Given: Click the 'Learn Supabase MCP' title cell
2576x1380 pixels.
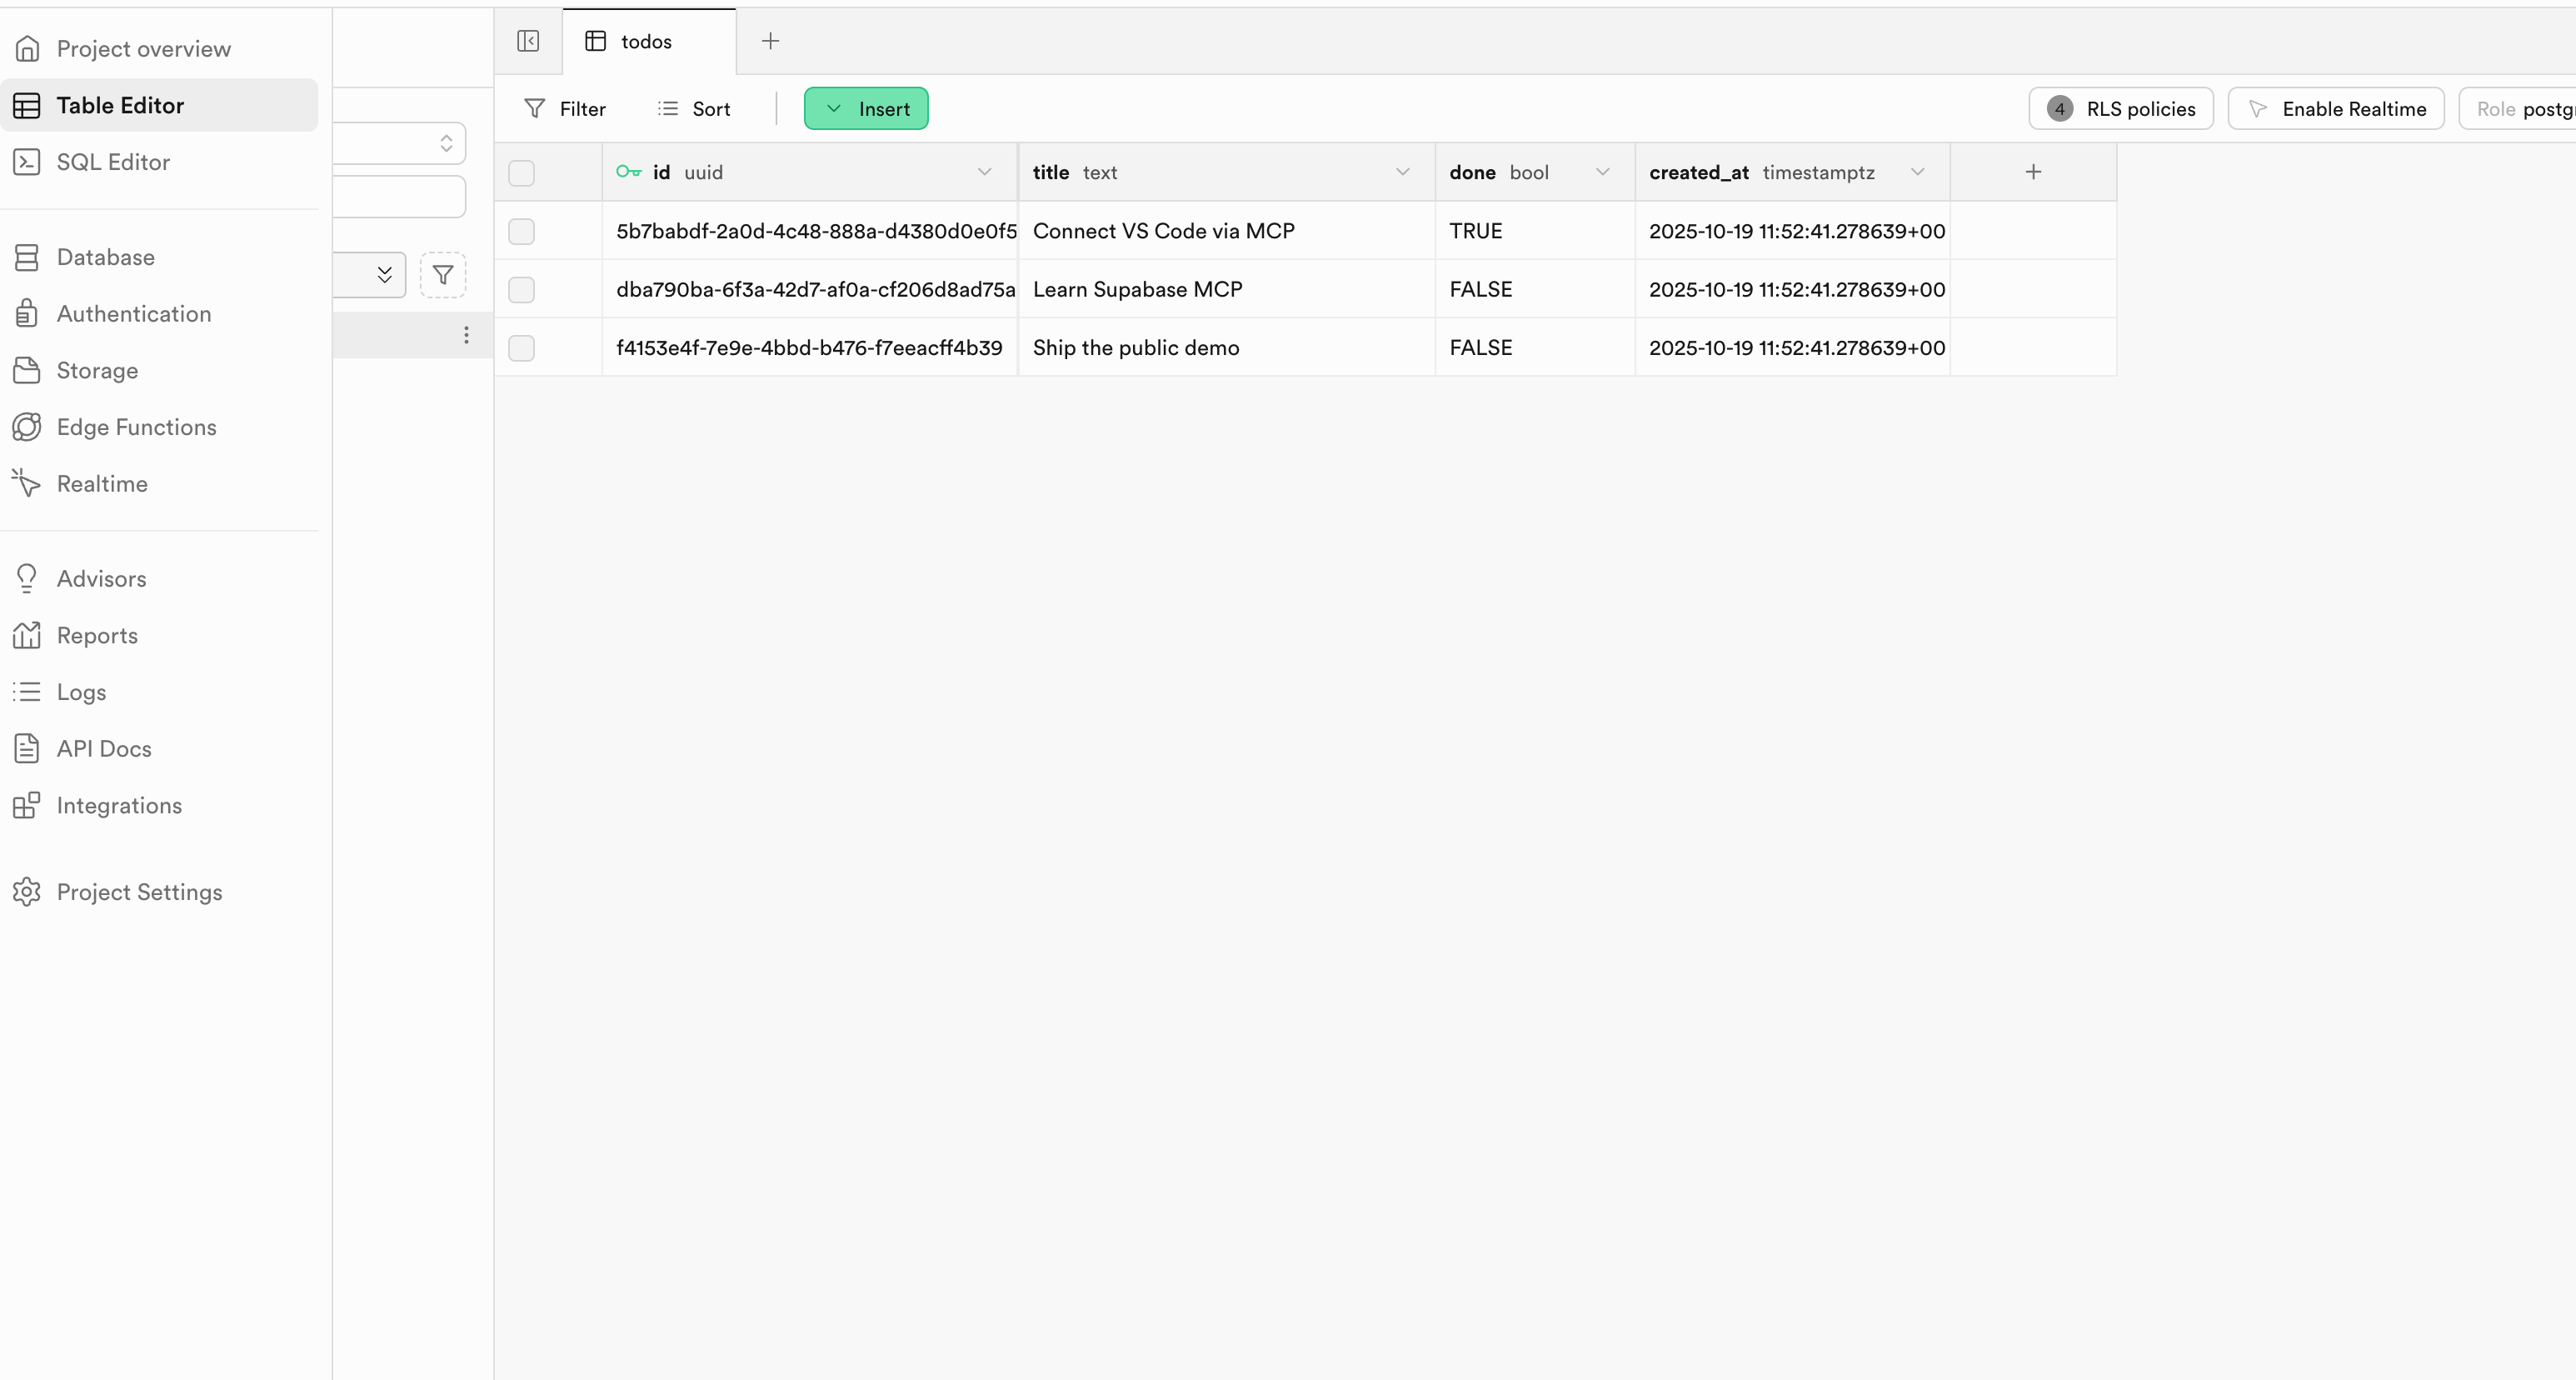Looking at the screenshot, I should 1137,290.
